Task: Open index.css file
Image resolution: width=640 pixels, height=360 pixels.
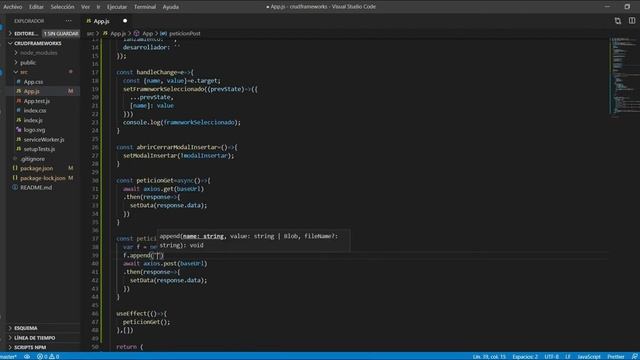Action: pos(35,111)
